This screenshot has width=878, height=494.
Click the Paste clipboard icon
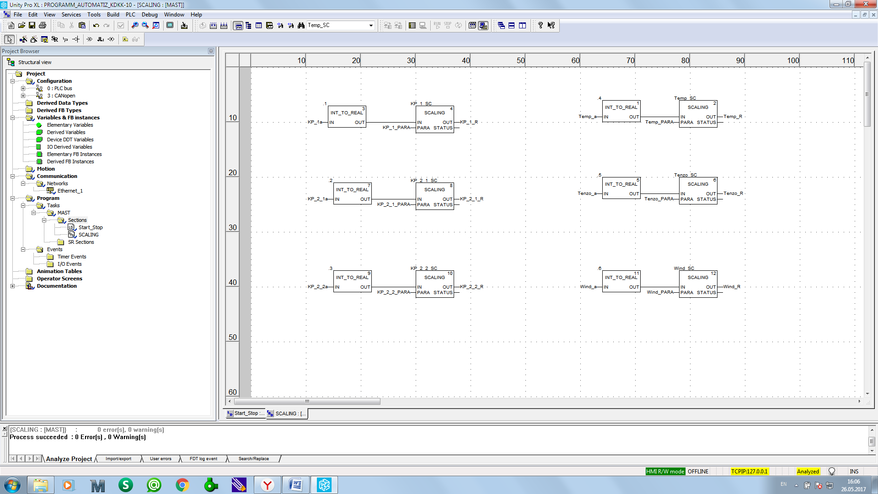[82, 26]
